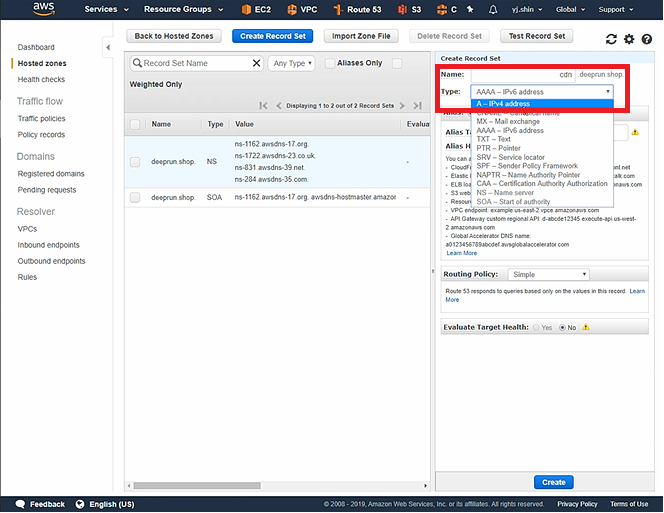
Task: Collapse the left navigation pane arrow
Action: (108, 47)
